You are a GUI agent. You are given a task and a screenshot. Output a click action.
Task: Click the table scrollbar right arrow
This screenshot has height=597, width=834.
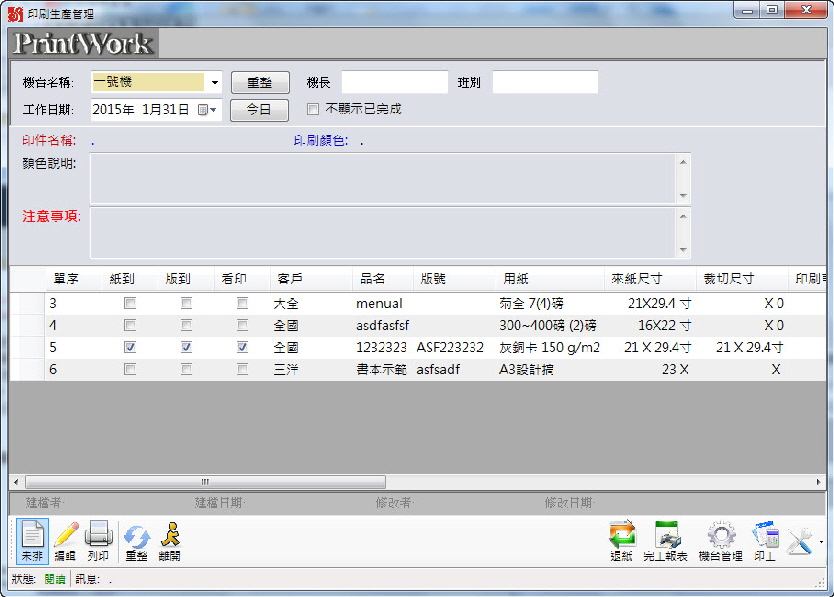pyautogui.click(x=819, y=482)
